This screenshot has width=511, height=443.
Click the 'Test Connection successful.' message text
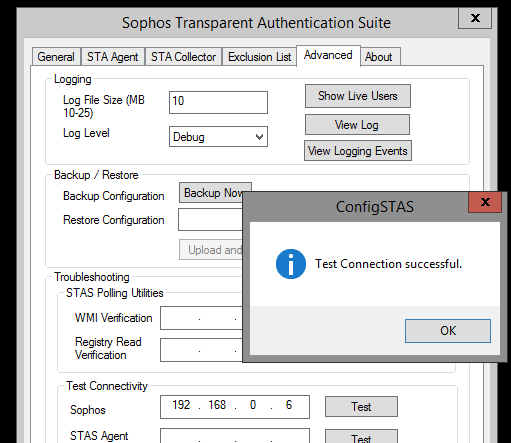(x=388, y=264)
